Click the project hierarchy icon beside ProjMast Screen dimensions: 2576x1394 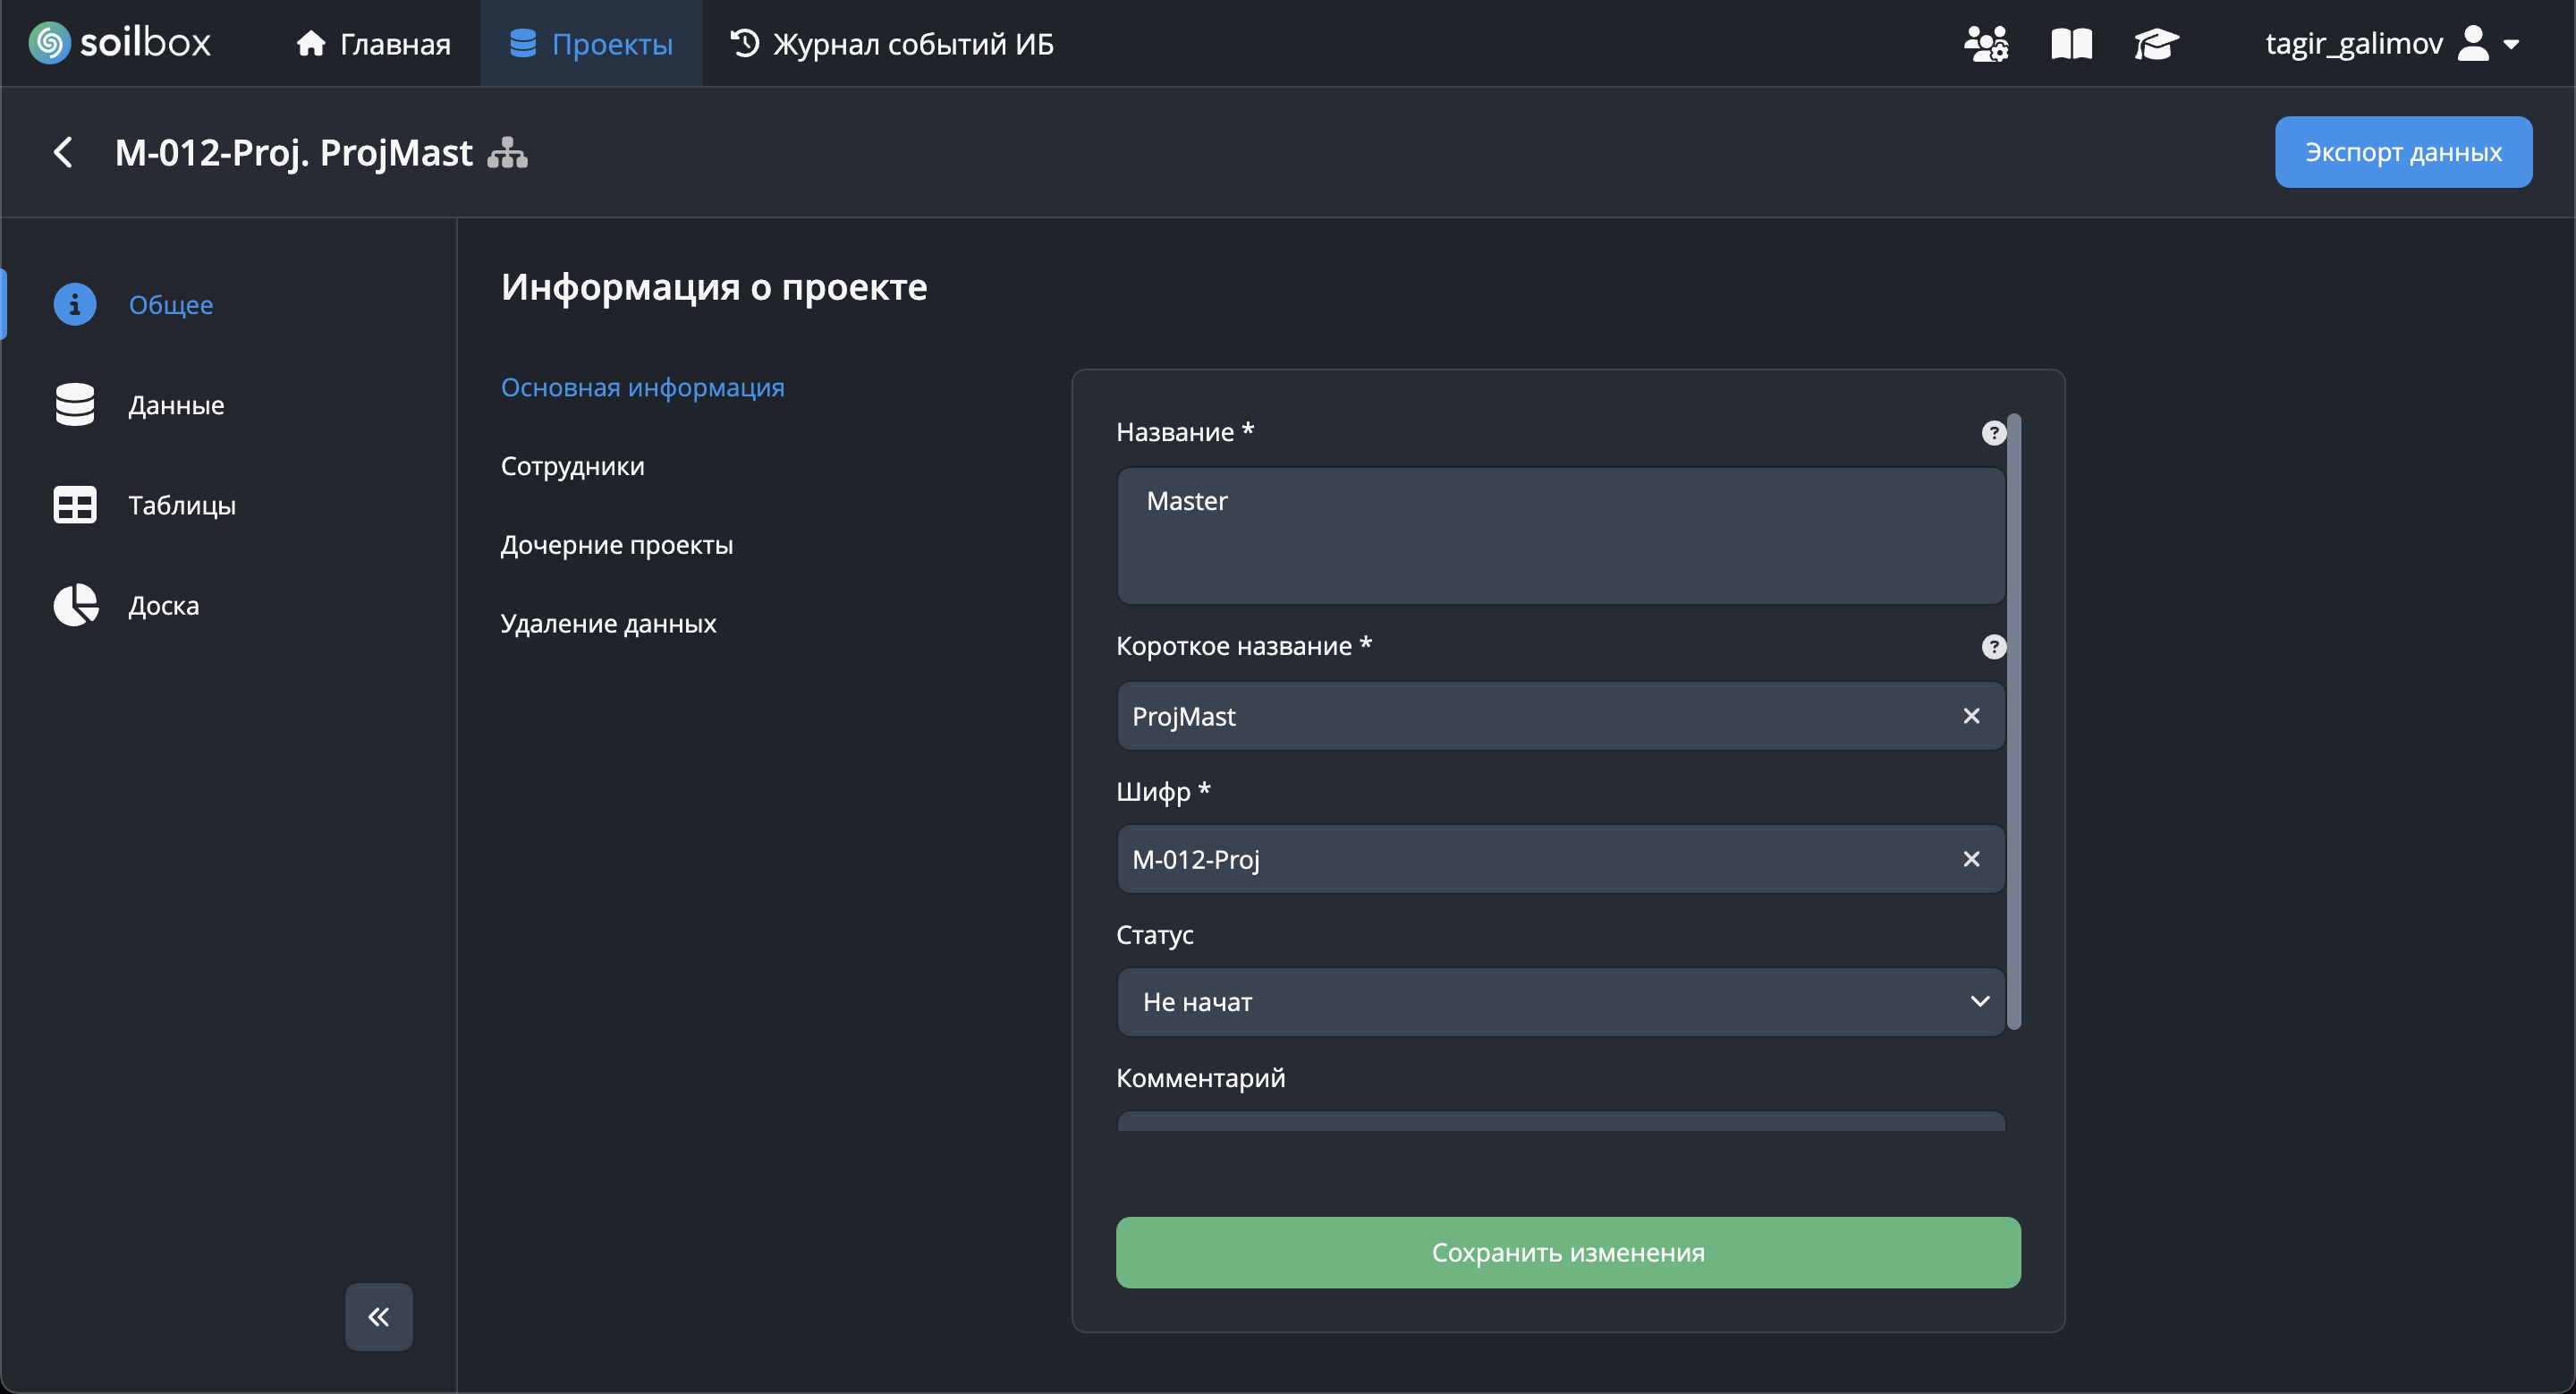pyautogui.click(x=507, y=152)
